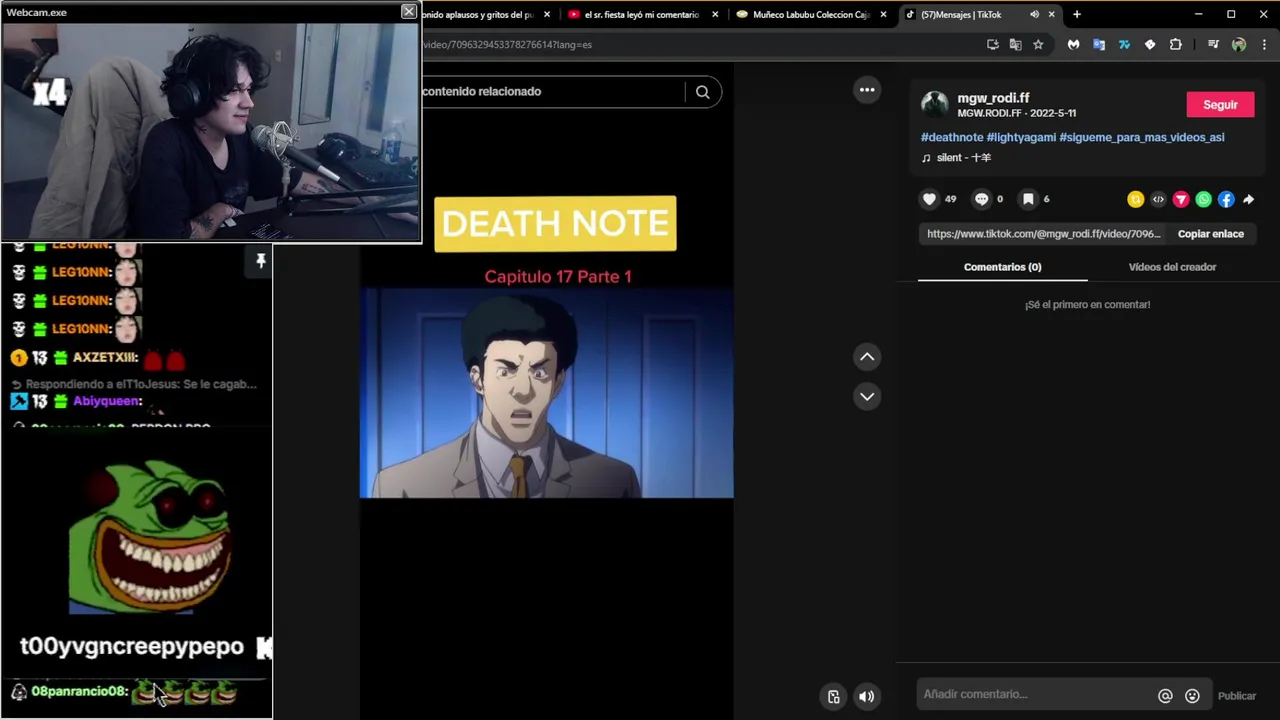The width and height of the screenshot is (1280, 720).
Task: Open the #lightyagami hashtag
Action: click(1021, 137)
